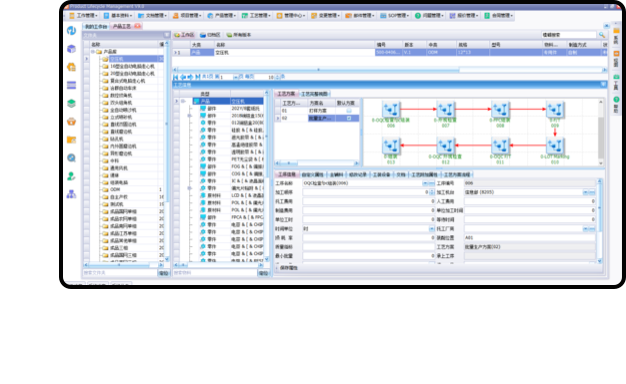Collapse the process info panel header arrow
Viewport: 626px width, 384px height.
(603, 85)
